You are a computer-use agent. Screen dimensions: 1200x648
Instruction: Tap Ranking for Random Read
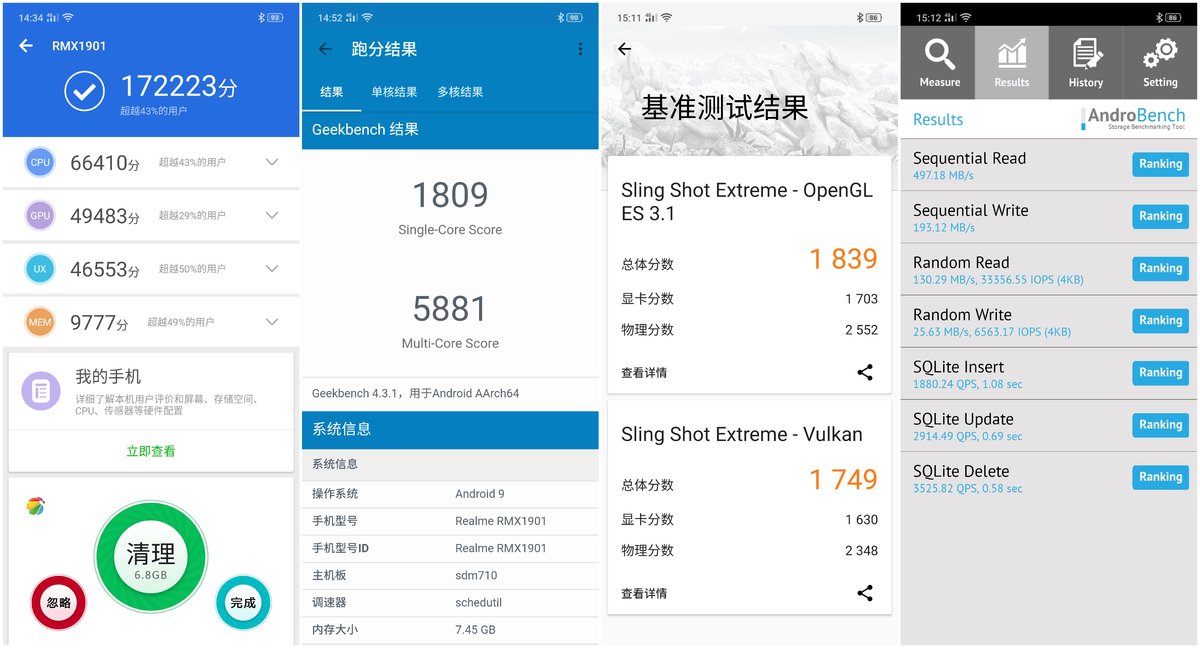[x=1160, y=268]
